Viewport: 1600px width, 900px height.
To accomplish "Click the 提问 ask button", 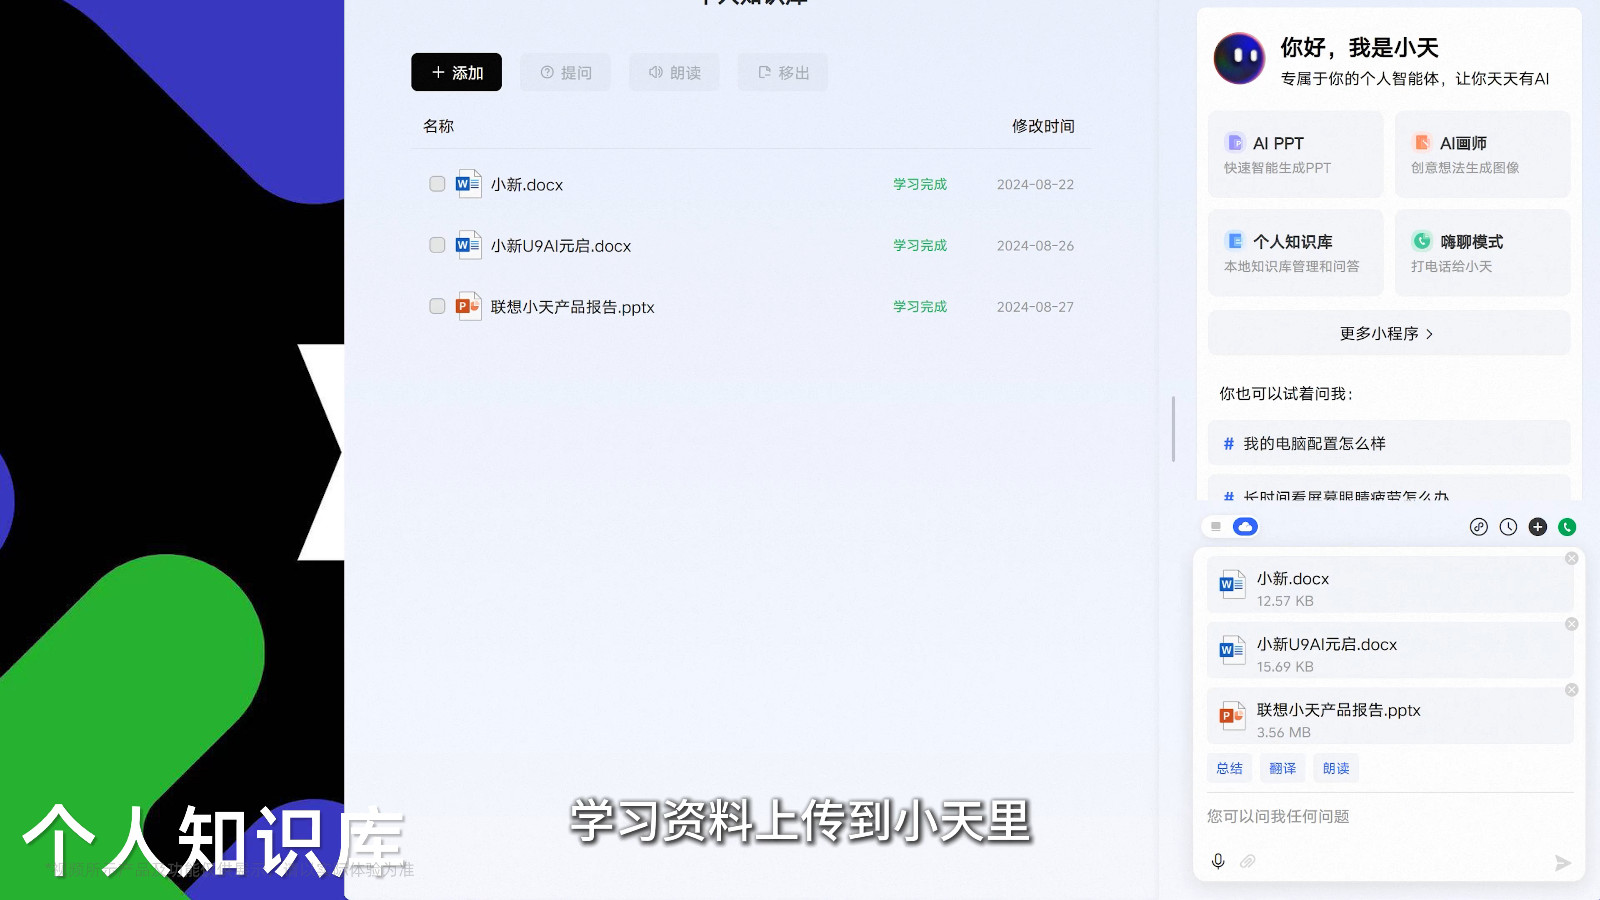I will pyautogui.click(x=565, y=72).
